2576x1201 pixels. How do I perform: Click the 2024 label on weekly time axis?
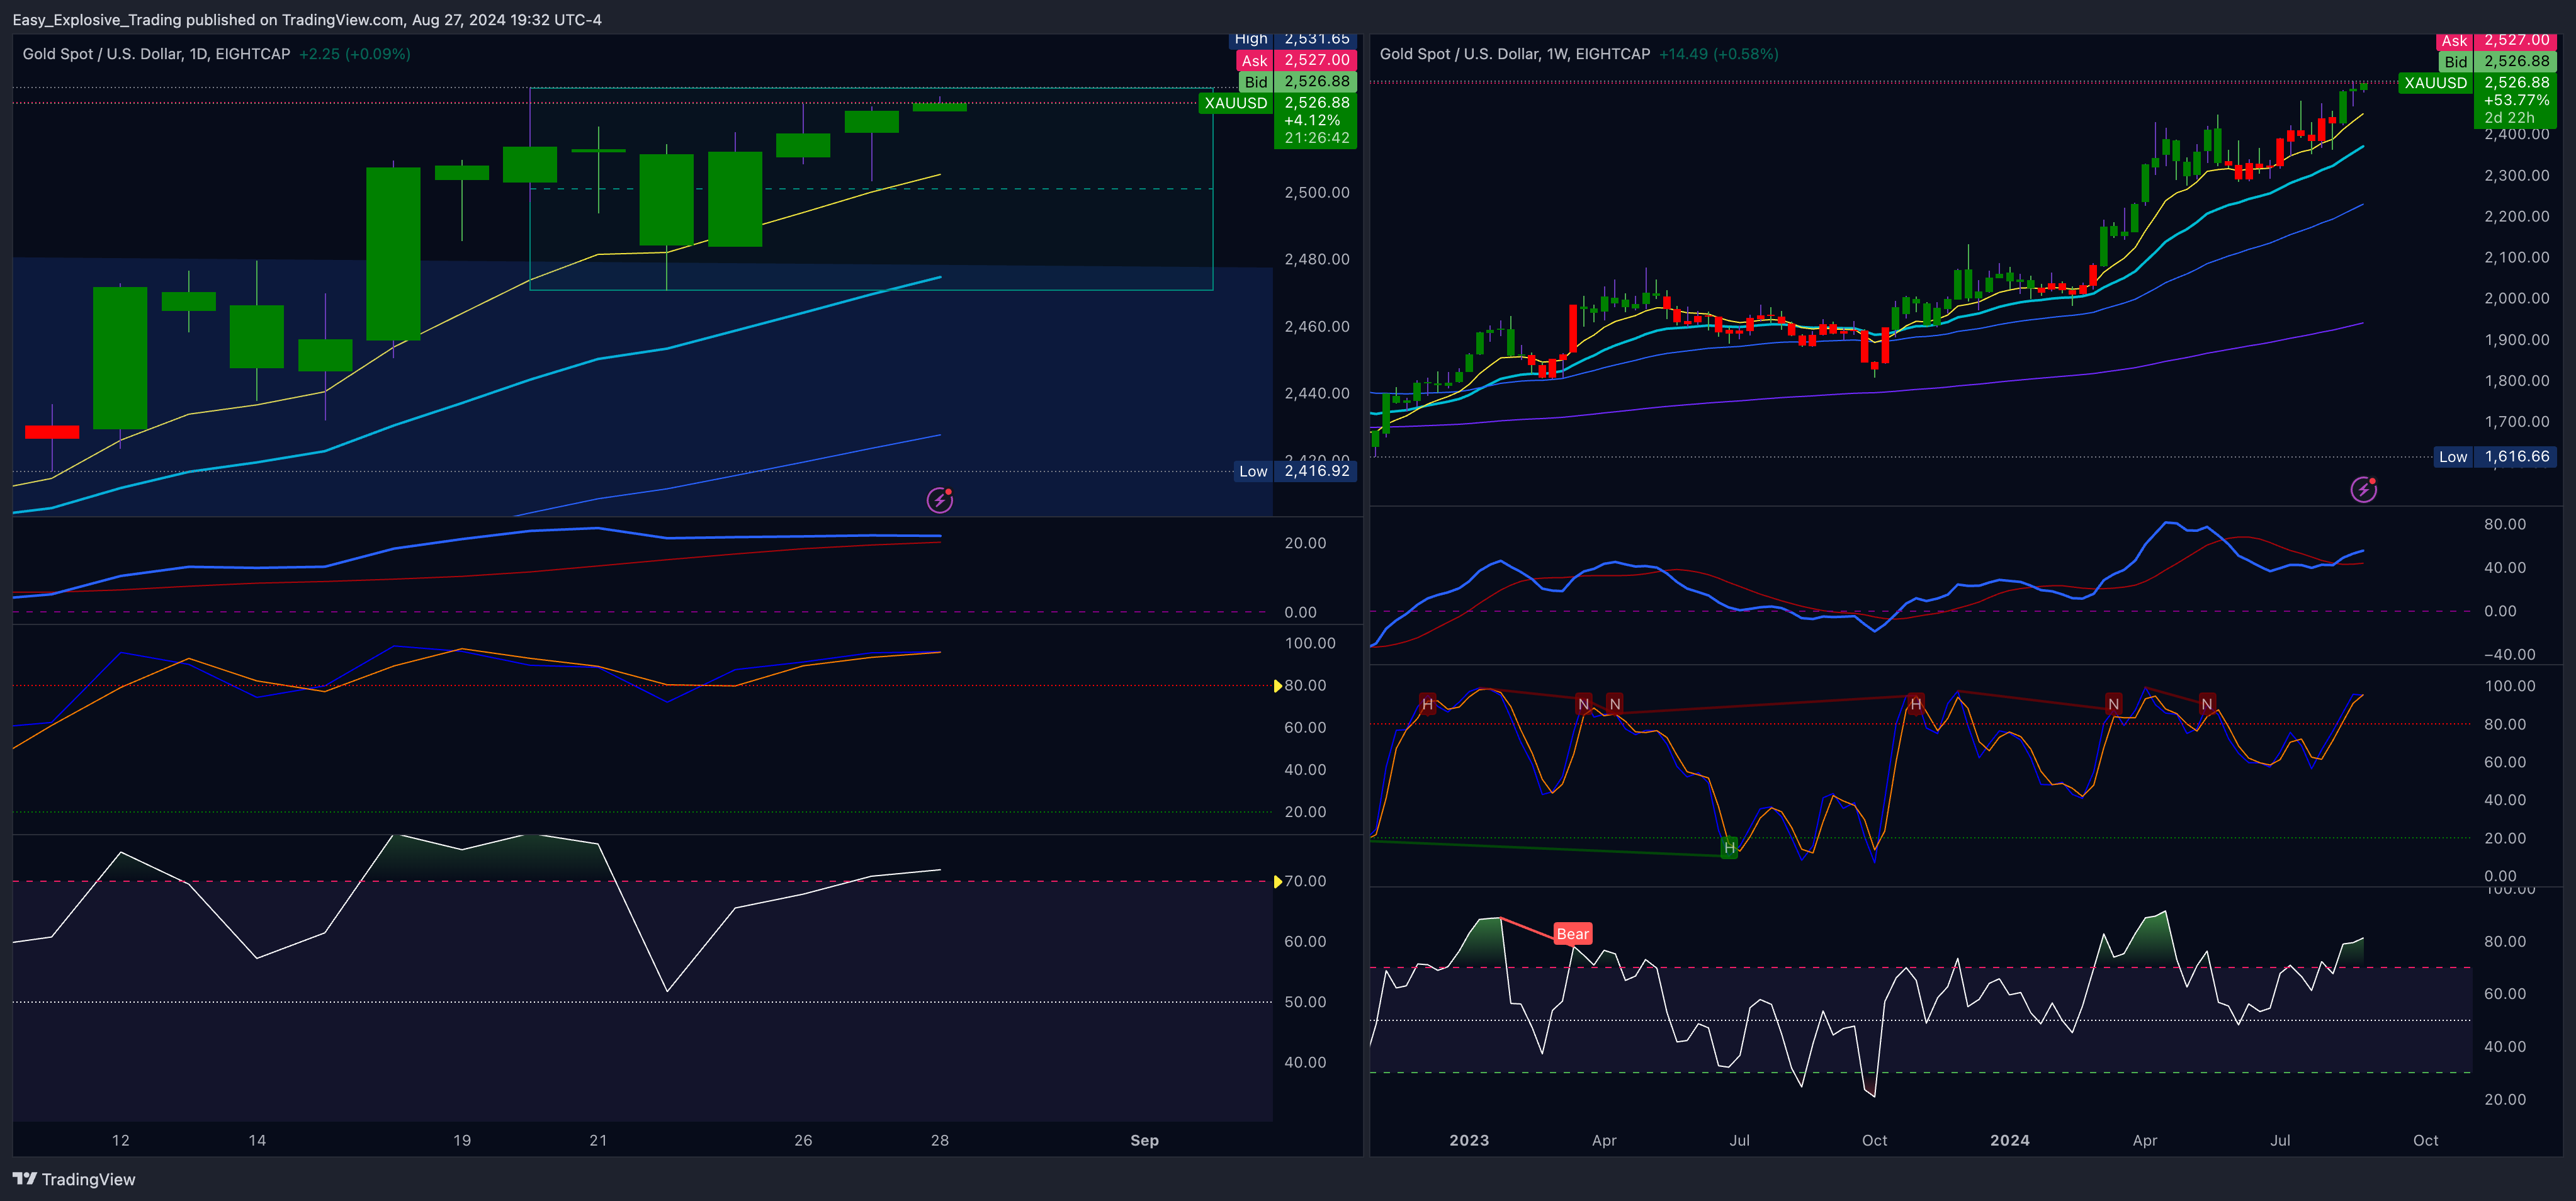2010,1140
